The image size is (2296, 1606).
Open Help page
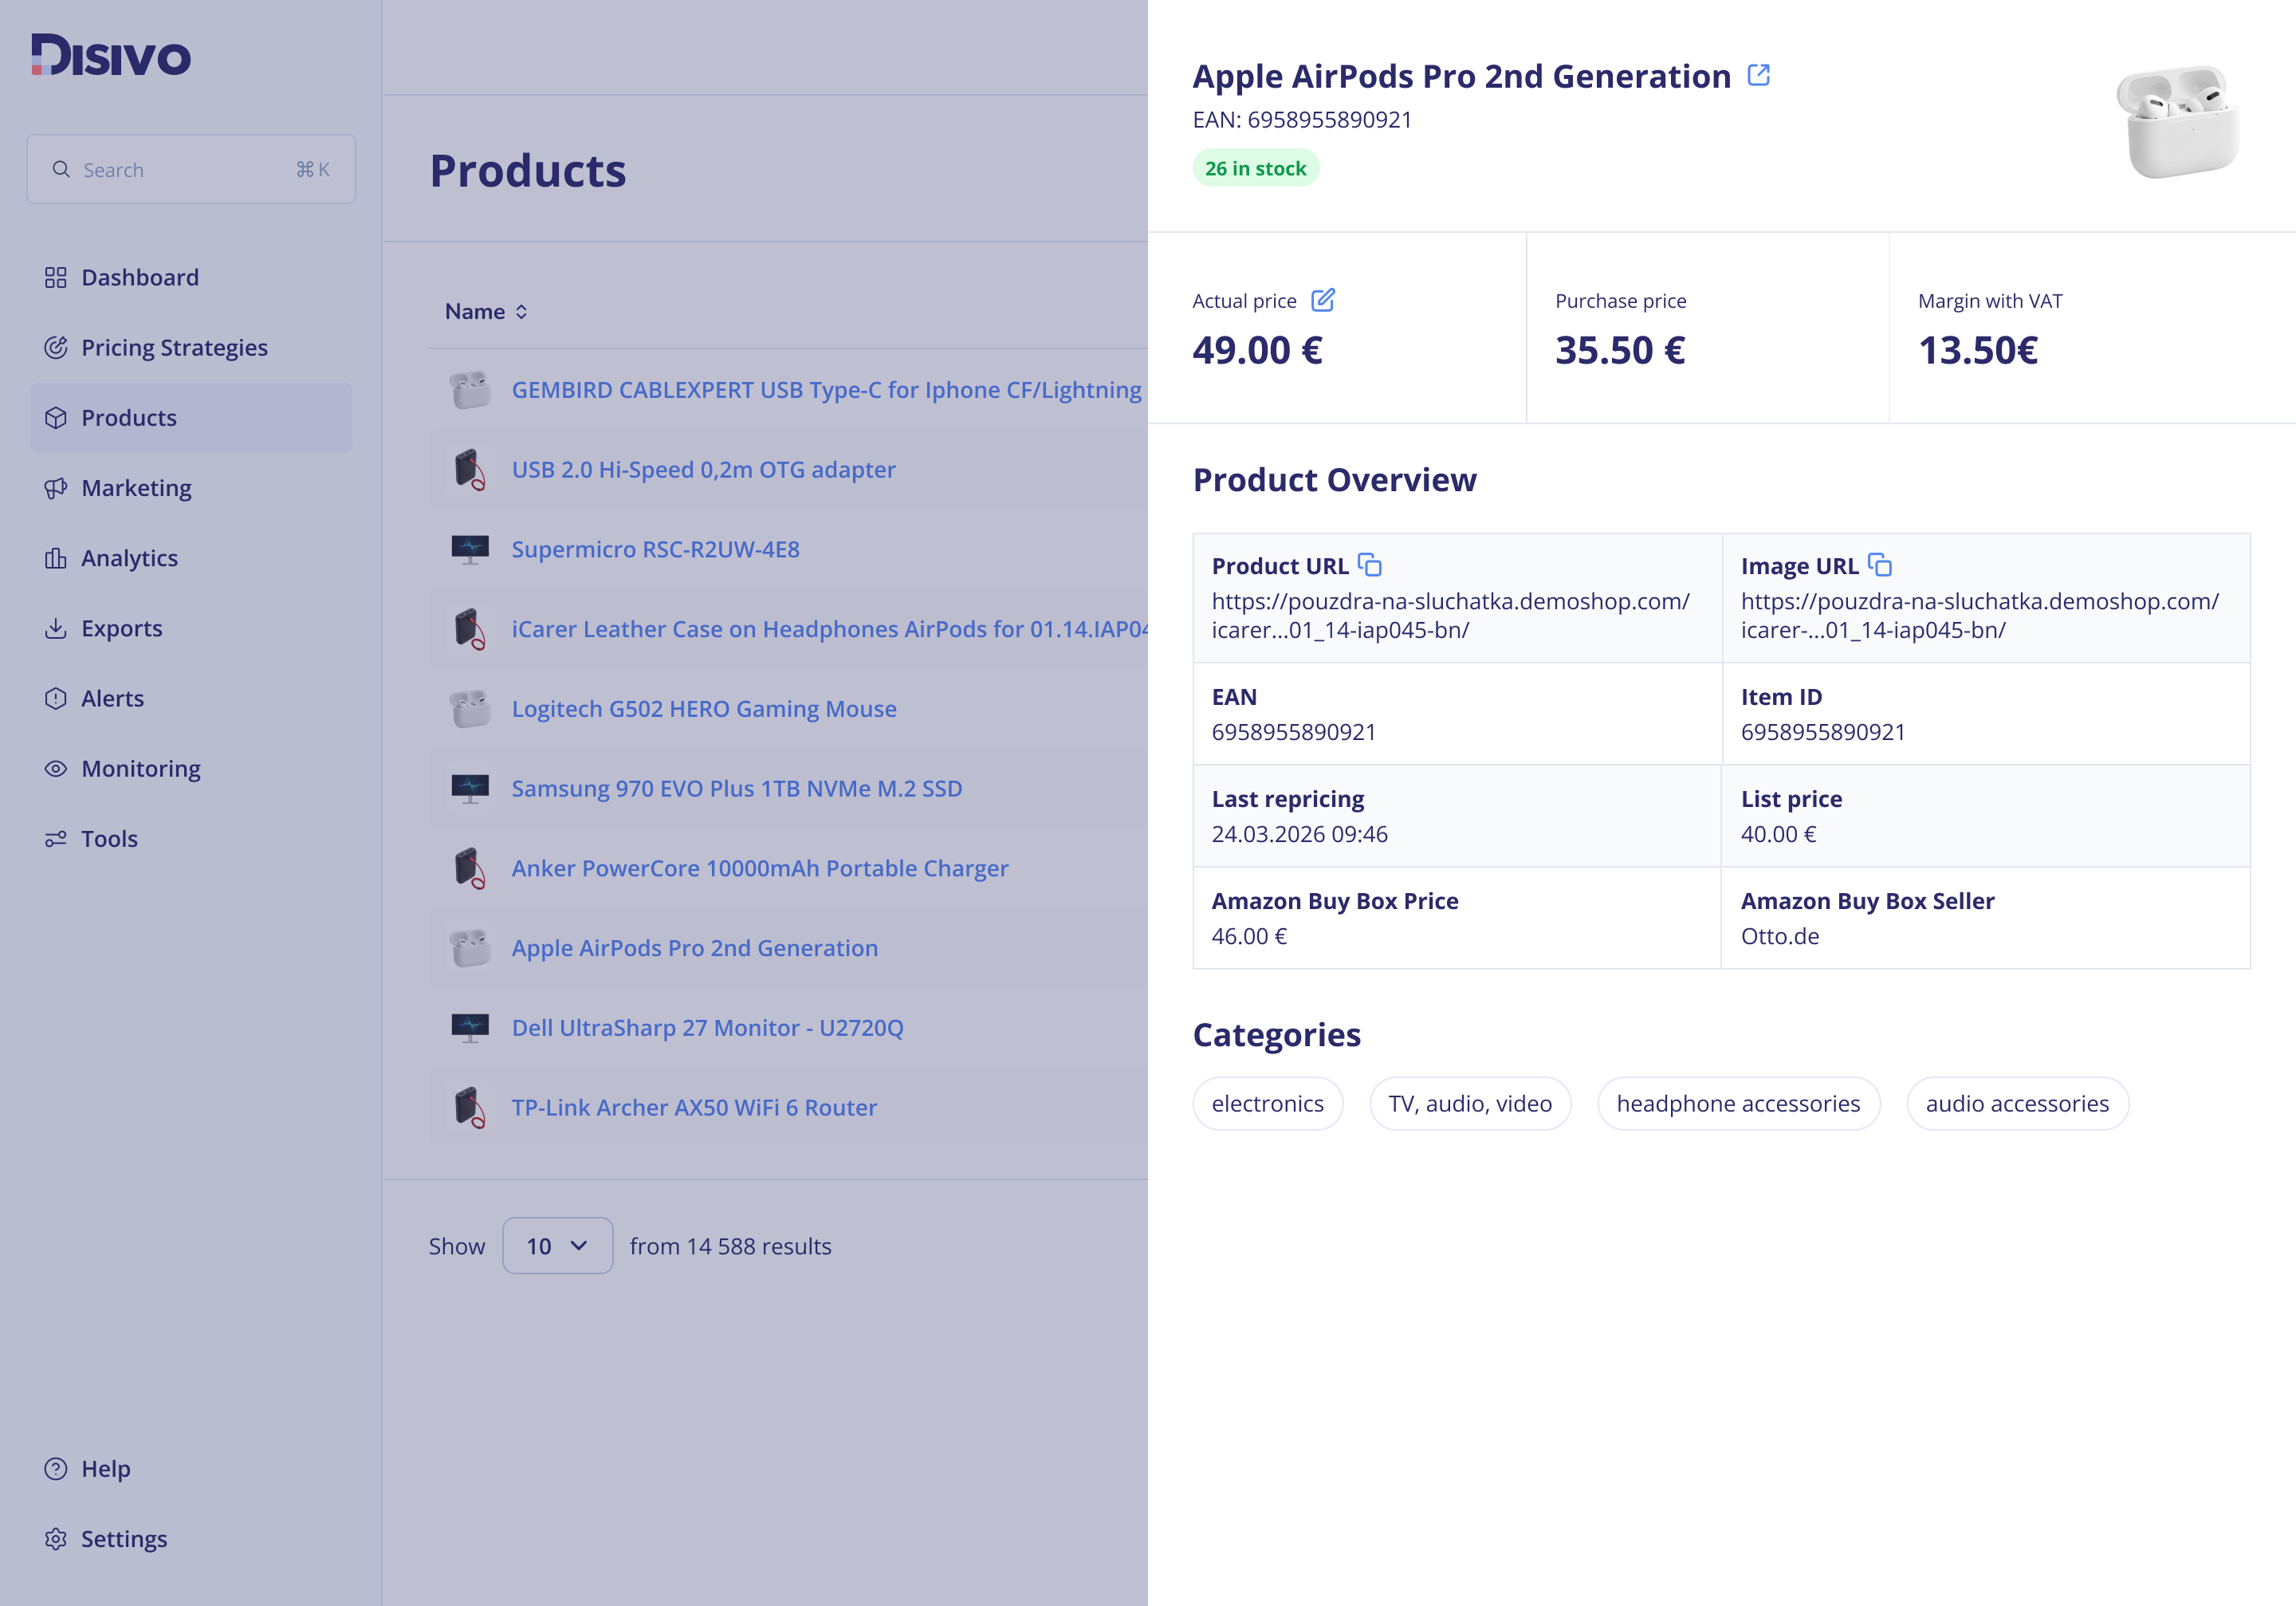click(191, 1468)
